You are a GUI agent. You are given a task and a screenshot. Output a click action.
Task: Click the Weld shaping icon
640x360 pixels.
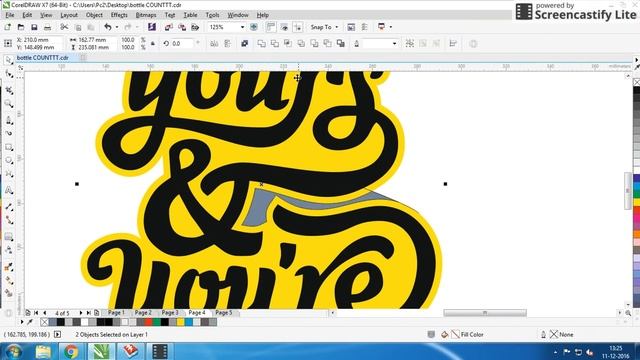pyautogui.click(x=261, y=44)
